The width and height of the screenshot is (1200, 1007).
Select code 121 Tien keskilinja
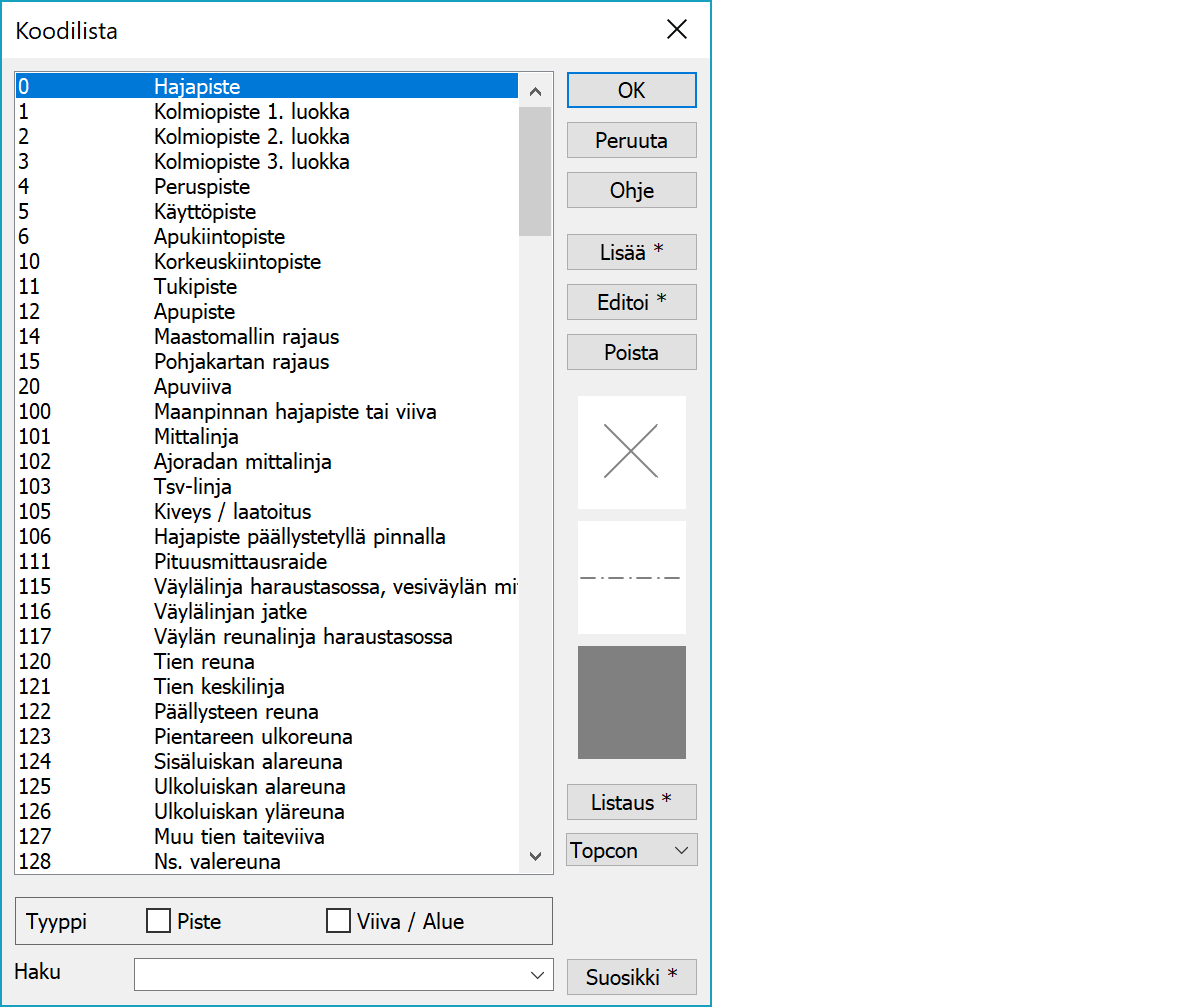[219, 687]
